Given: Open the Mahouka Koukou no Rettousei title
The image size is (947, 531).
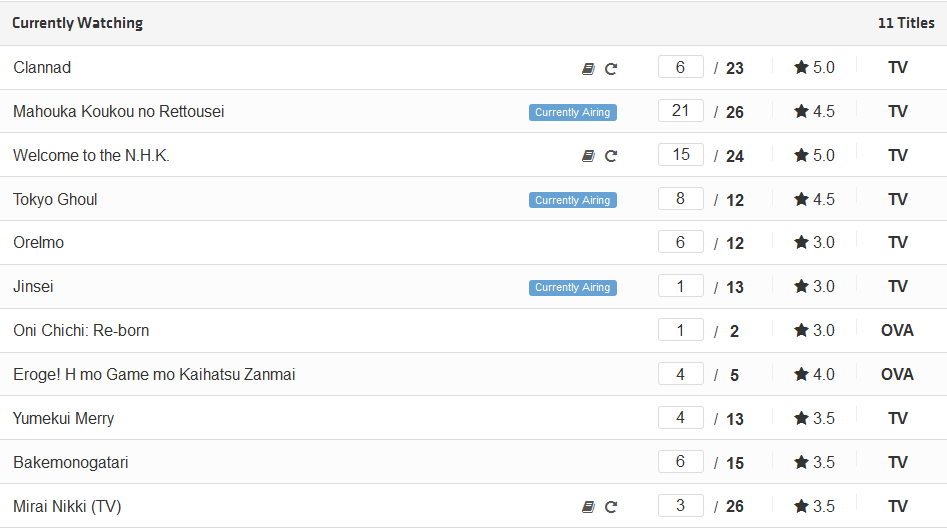Looking at the screenshot, I should [118, 112].
